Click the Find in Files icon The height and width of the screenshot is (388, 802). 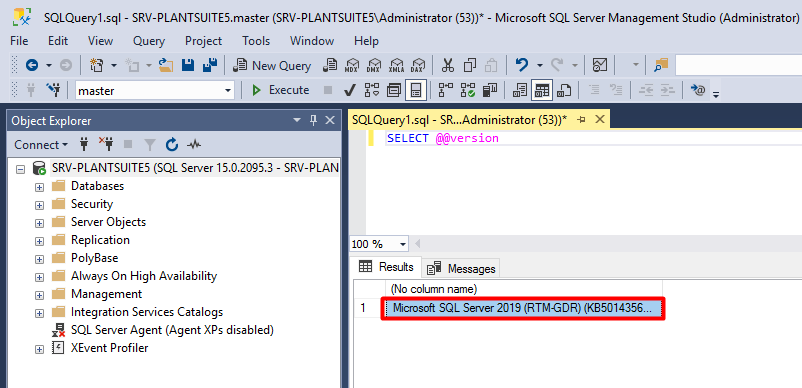pos(661,65)
